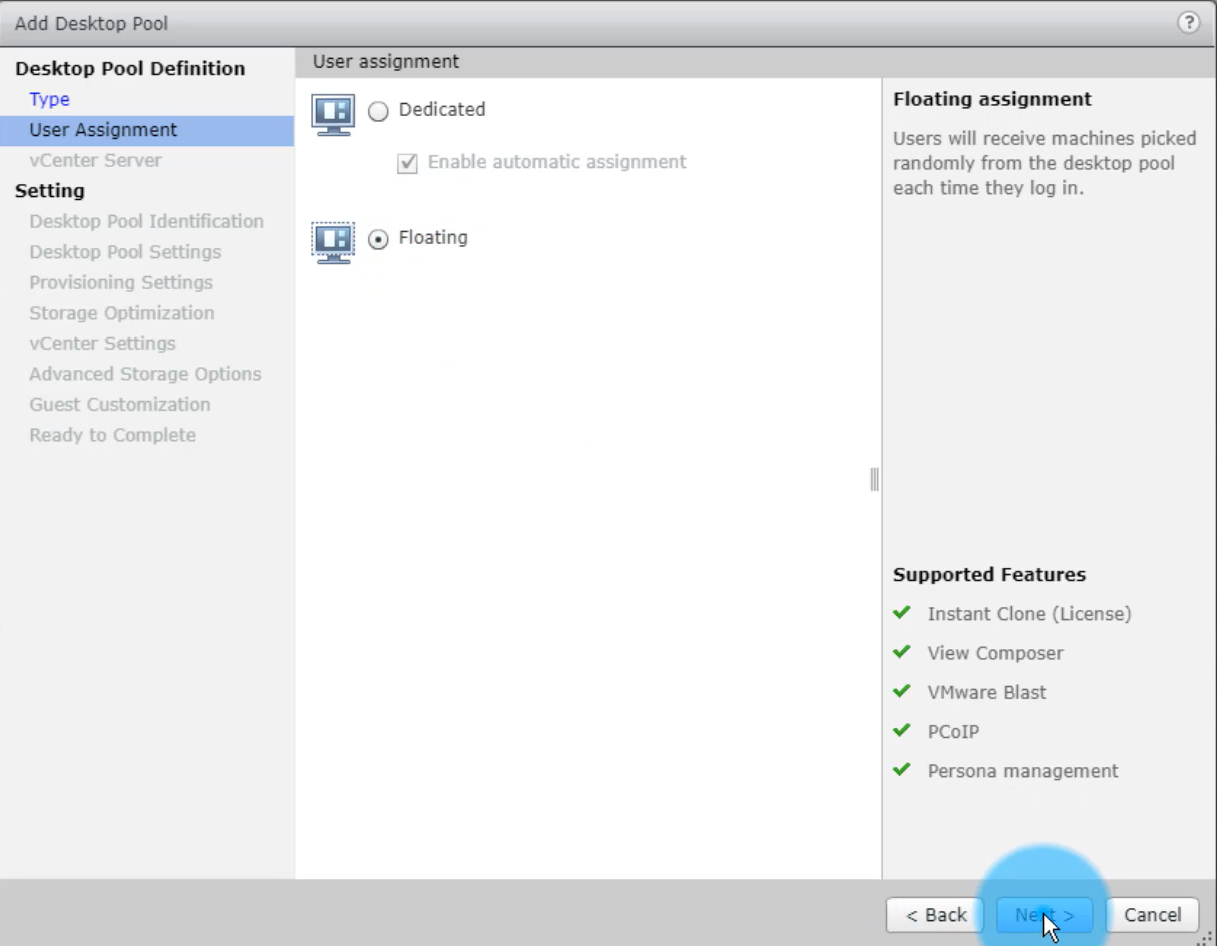The width and height of the screenshot is (1217, 946).
Task: Click the dialog resize grip corner
Action: tap(1208, 937)
